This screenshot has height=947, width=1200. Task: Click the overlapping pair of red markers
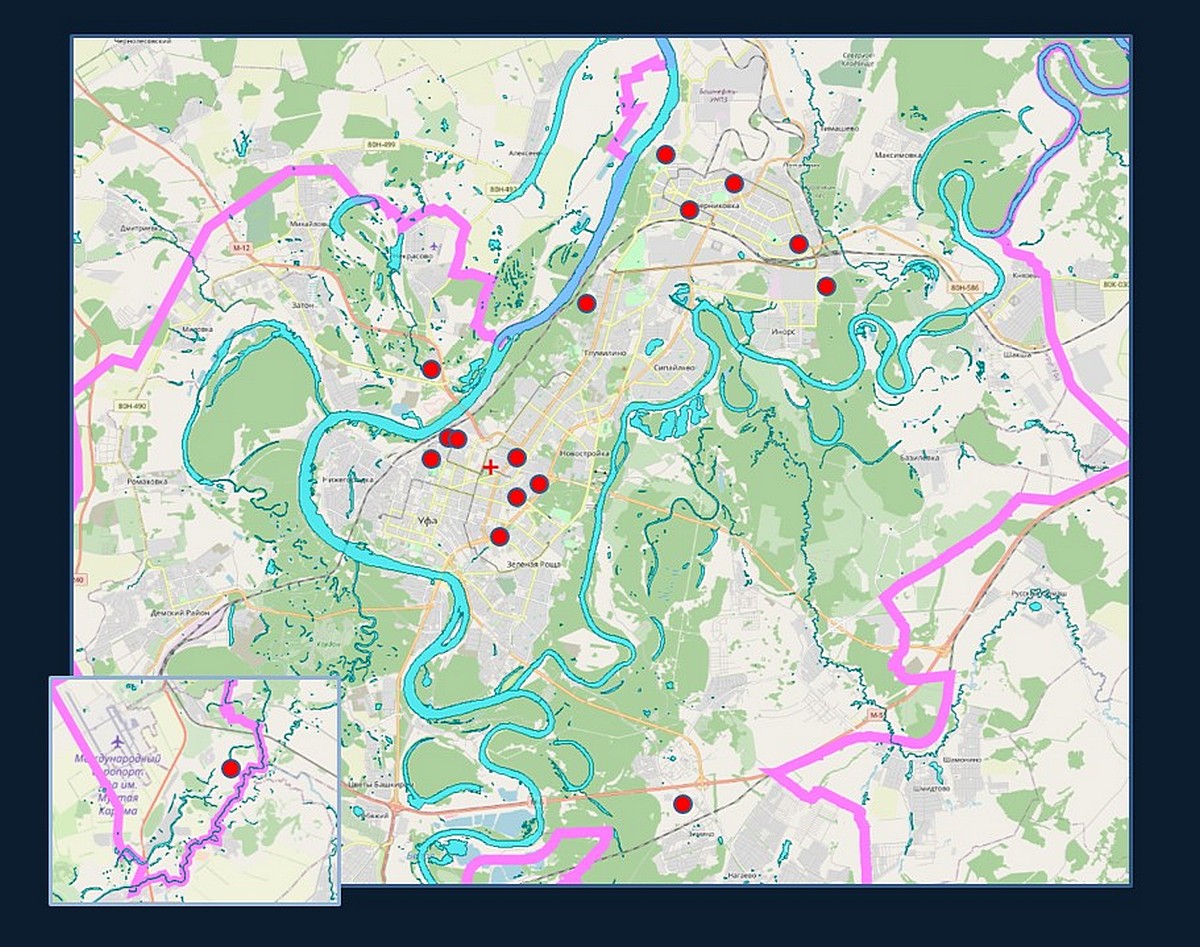pyautogui.click(x=453, y=438)
